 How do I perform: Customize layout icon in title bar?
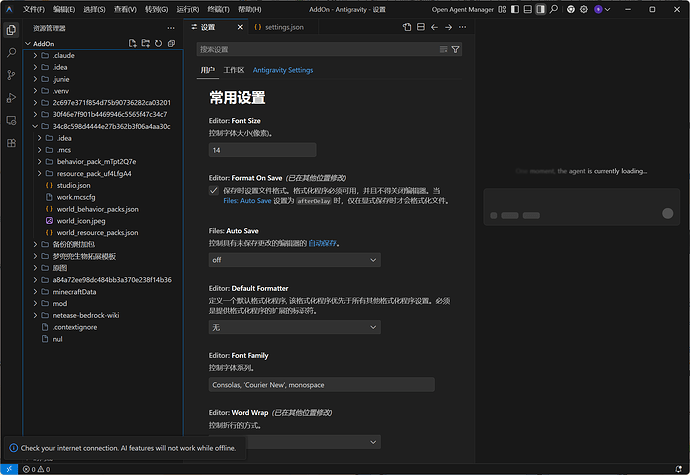click(502, 9)
